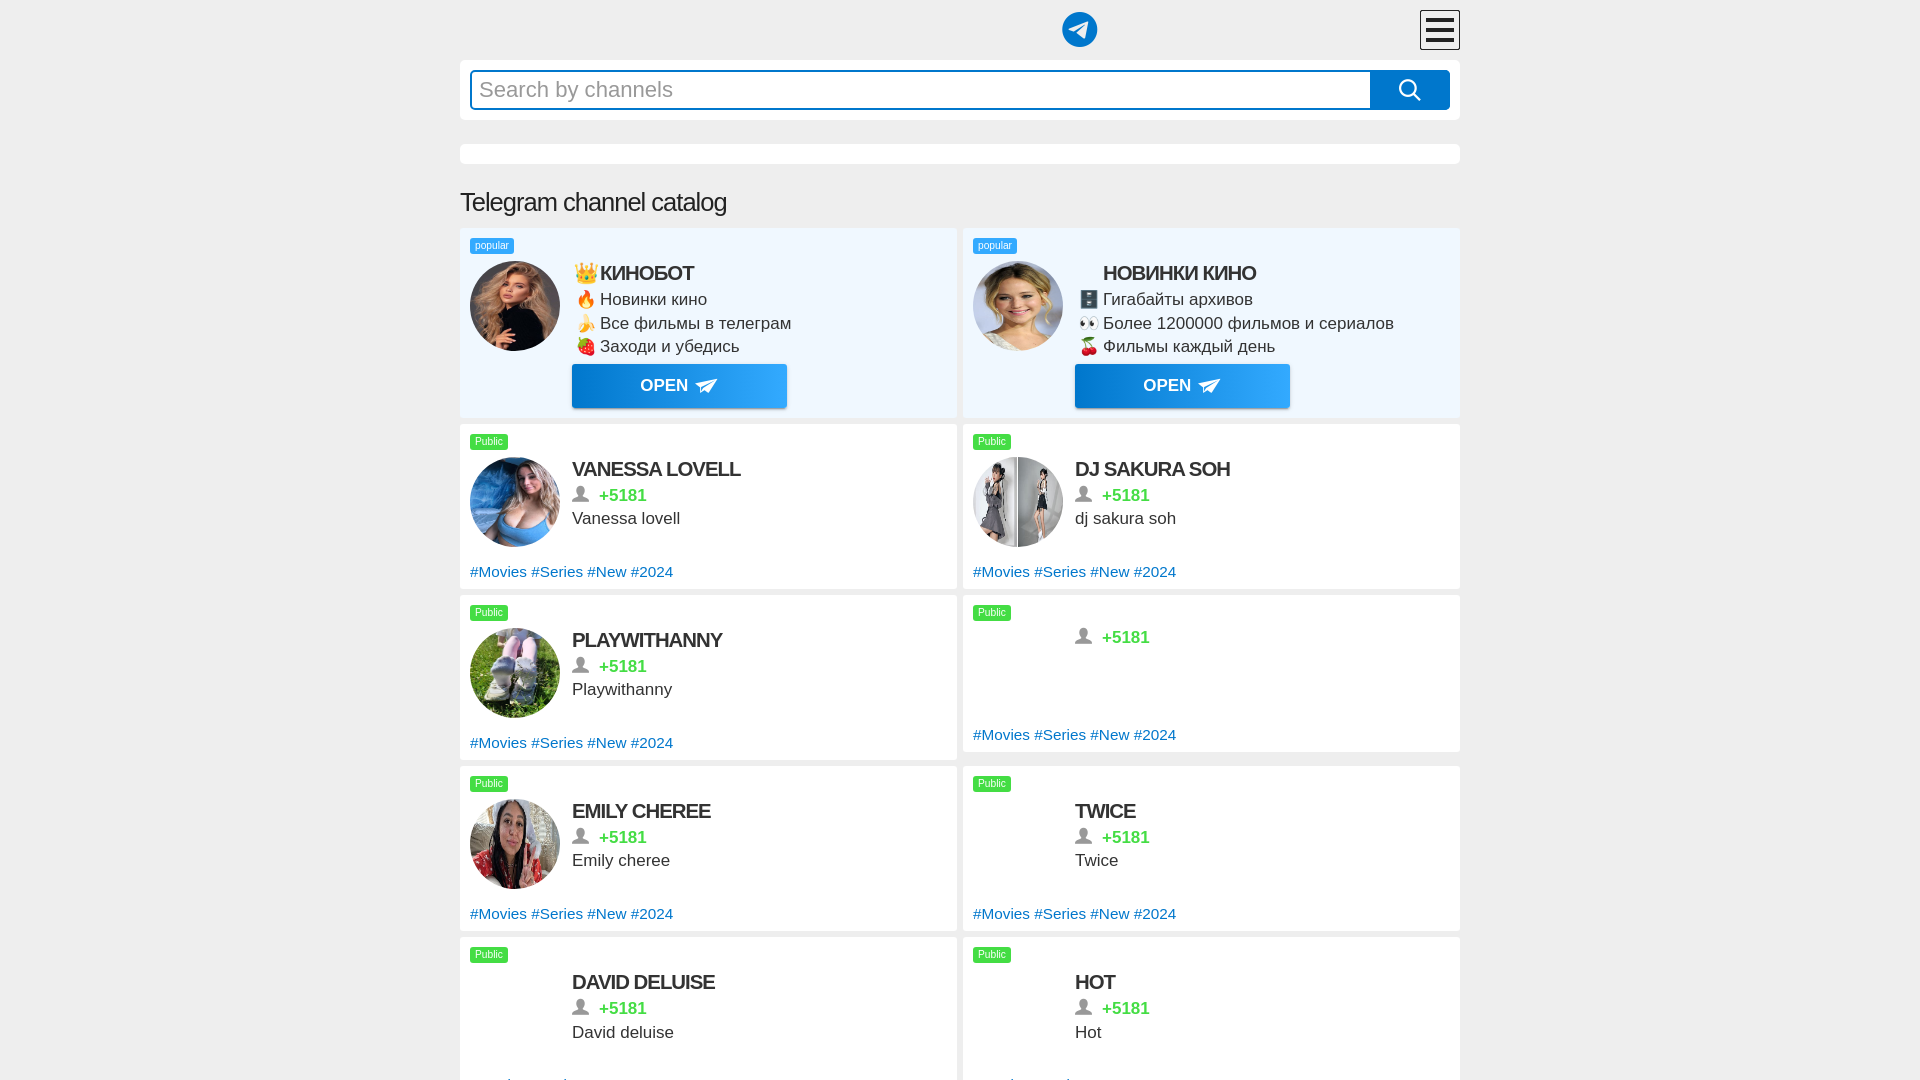Click the magnifier search button
Viewport: 1920px width, 1080px height.
[x=1409, y=90]
